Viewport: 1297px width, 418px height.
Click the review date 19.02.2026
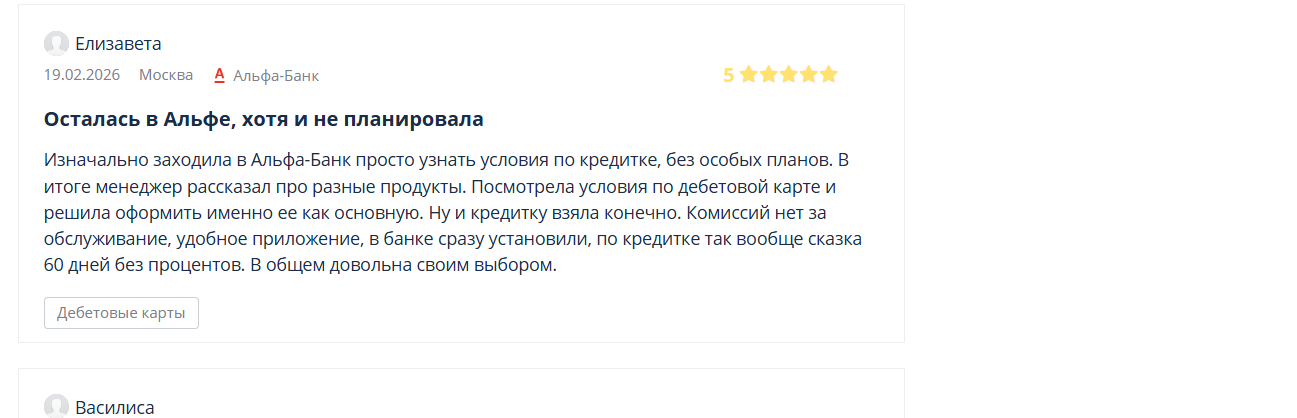[81, 75]
